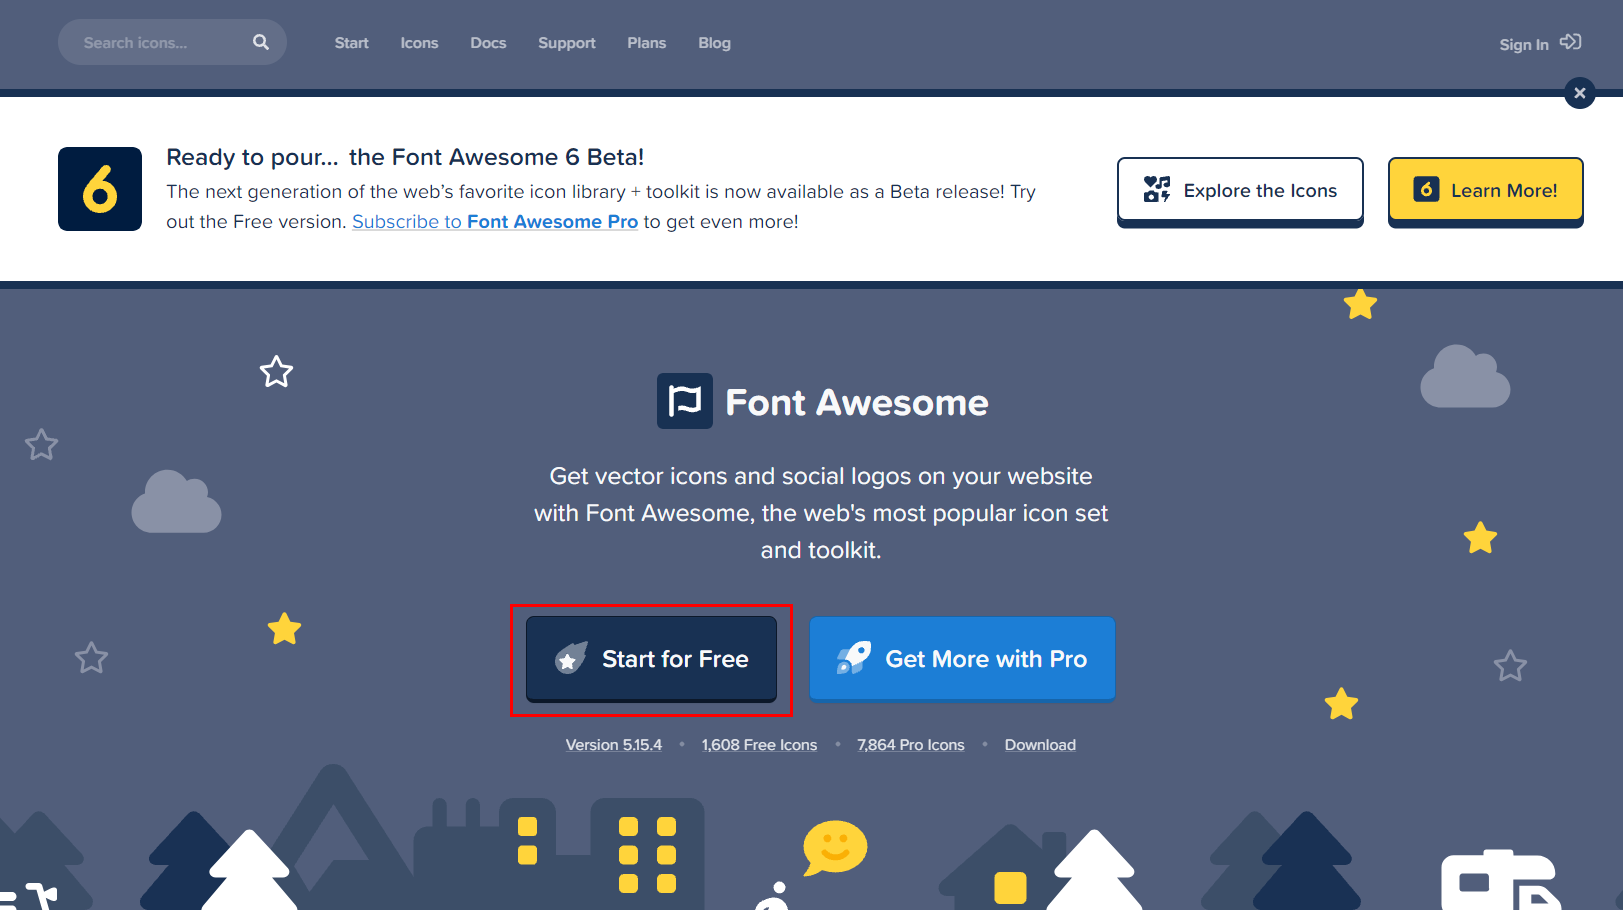This screenshot has width=1623, height=910.
Task: Click the 1,608 Free Icons link
Action: [x=759, y=744]
